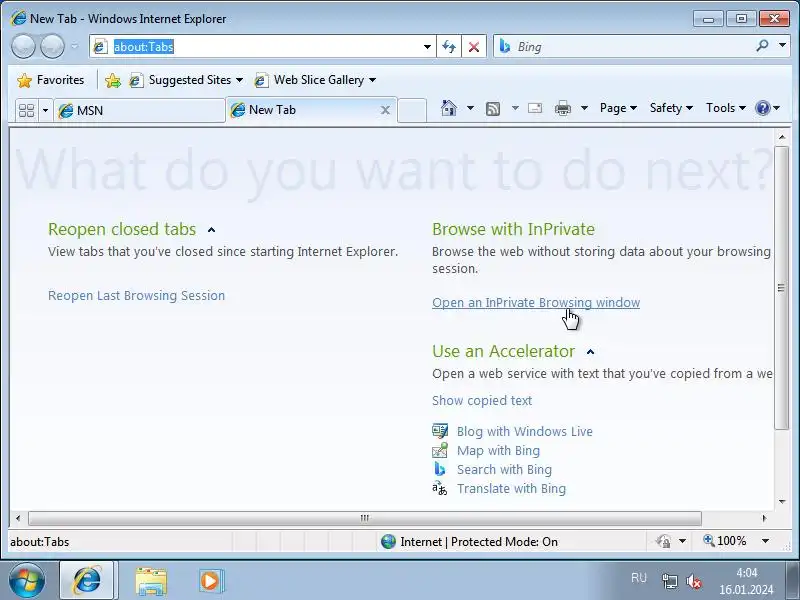Screen dimensions: 800x600
Task: Open the zoom level dropdown arrow
Action: click(x=765, y=541)
